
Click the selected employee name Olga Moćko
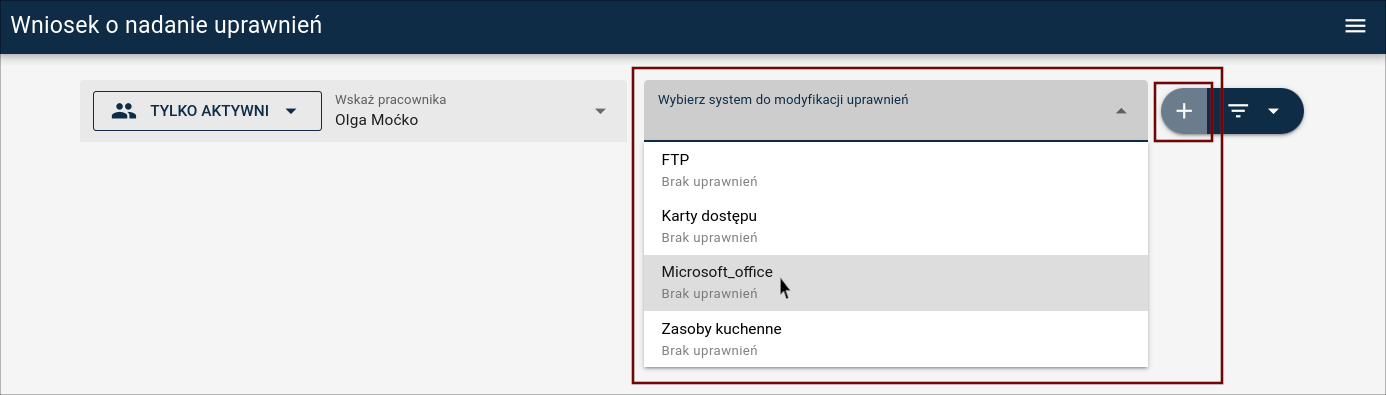coord(376,120)
